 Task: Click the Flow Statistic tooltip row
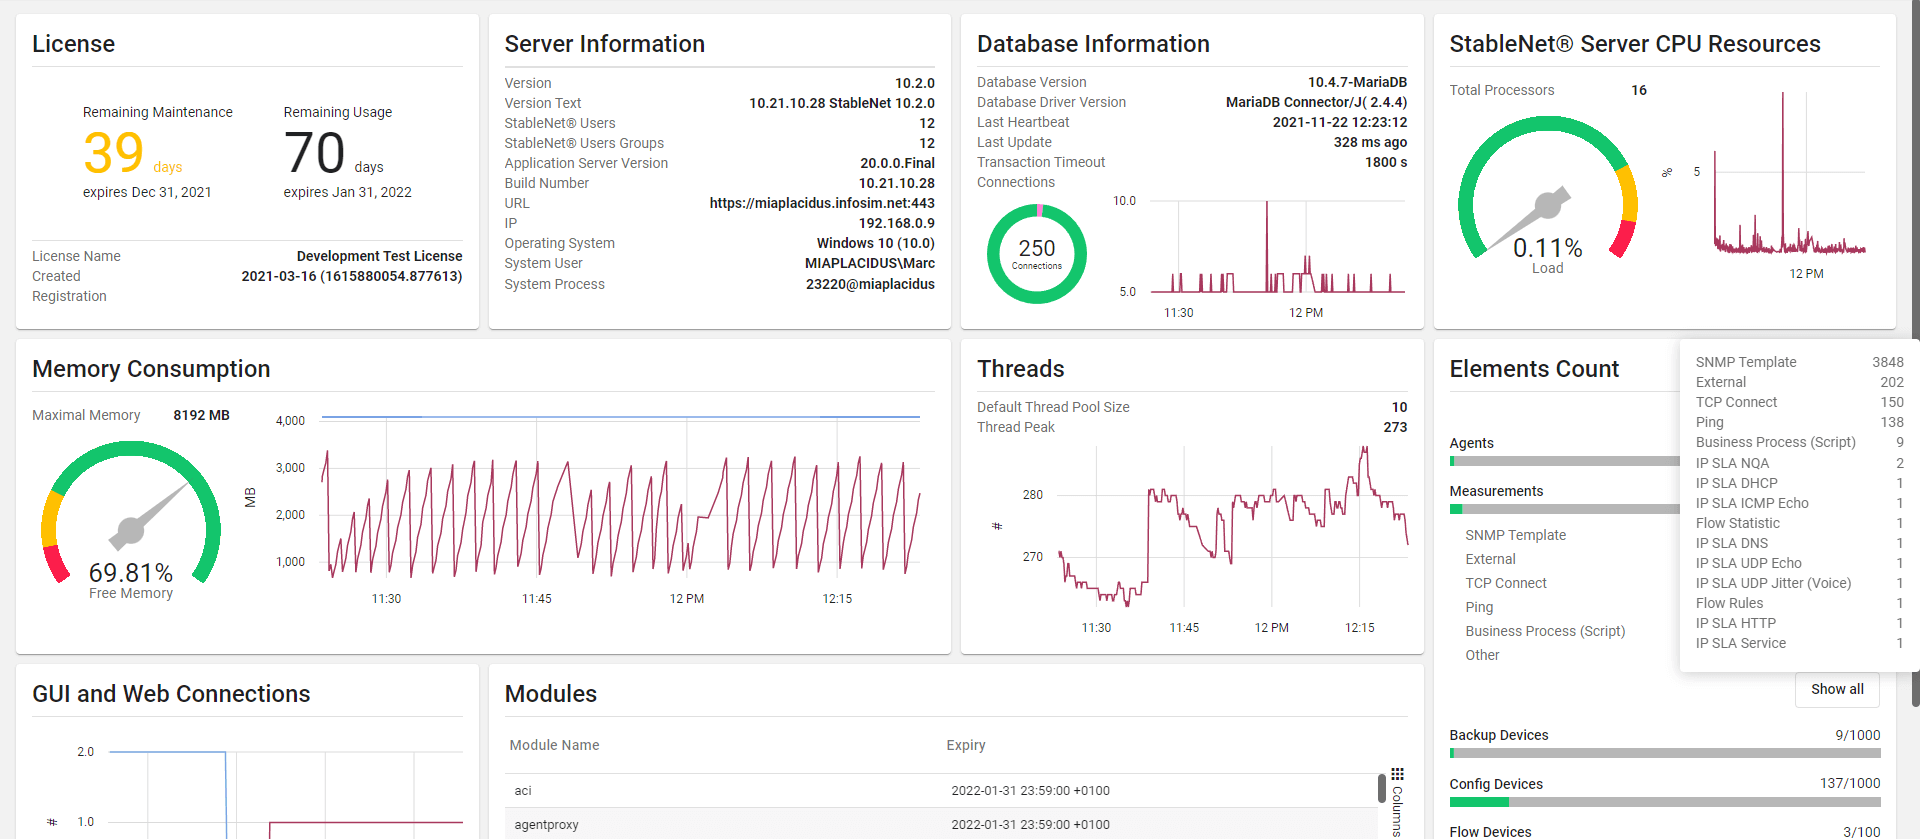1800,523
